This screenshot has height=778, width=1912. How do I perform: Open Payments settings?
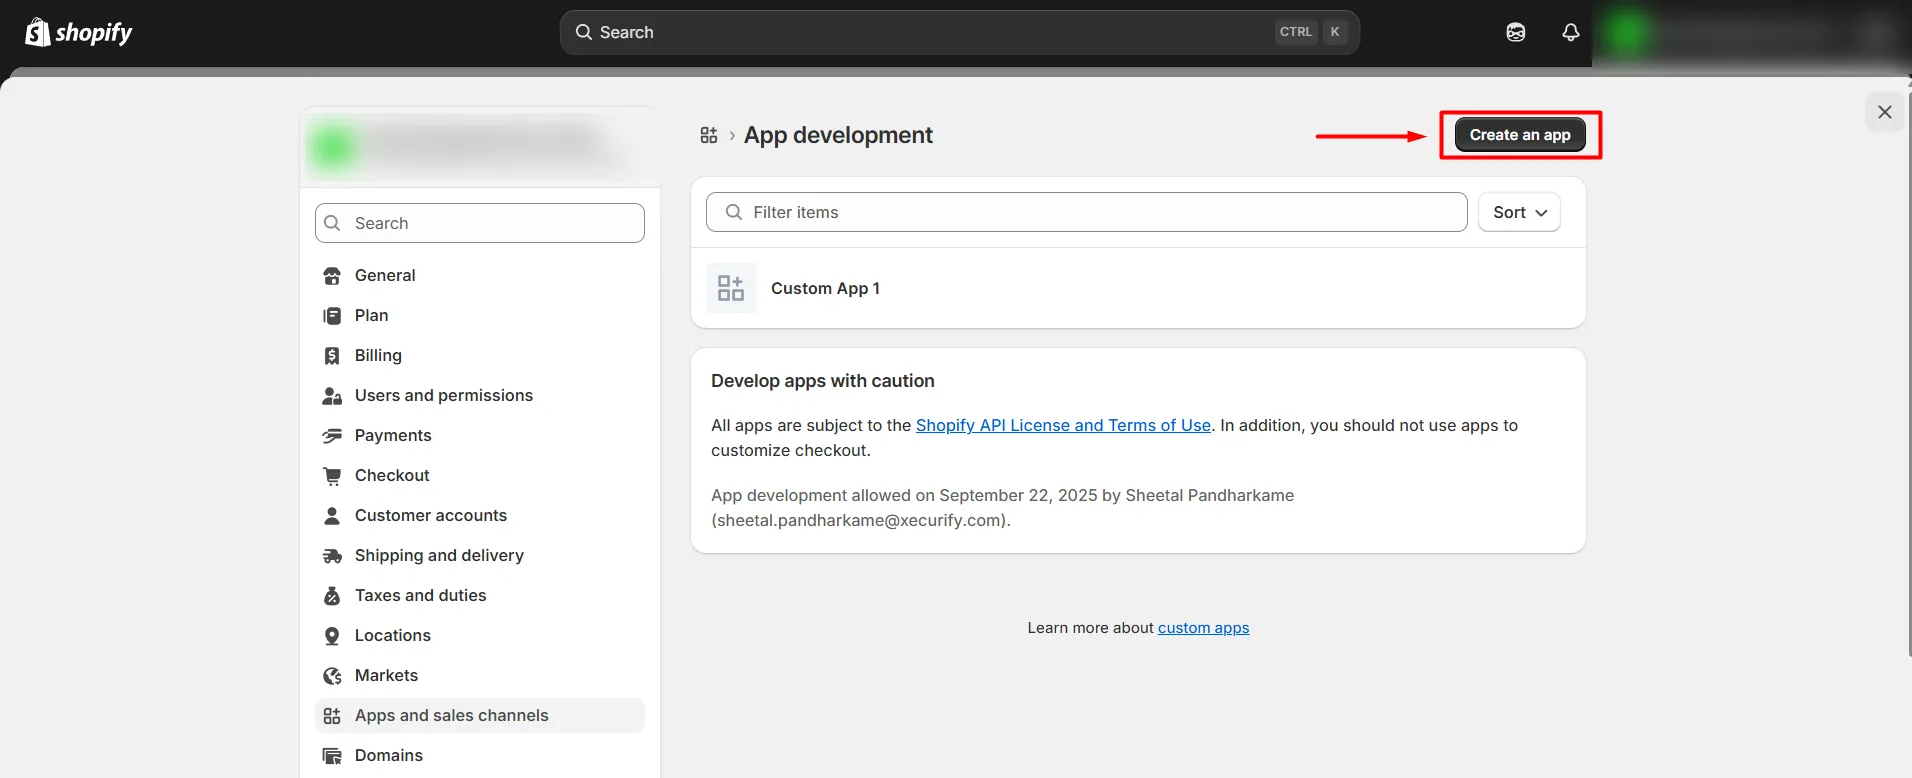tap(480, 435)
